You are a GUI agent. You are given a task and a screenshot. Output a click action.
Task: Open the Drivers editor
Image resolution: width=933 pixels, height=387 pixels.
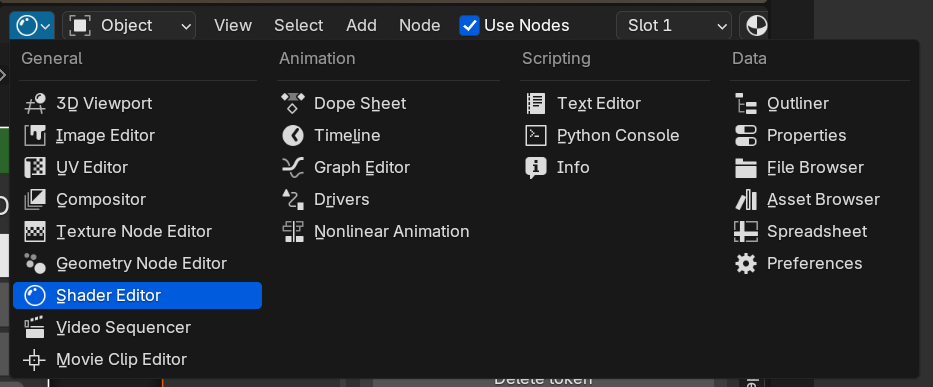(389, 199)
